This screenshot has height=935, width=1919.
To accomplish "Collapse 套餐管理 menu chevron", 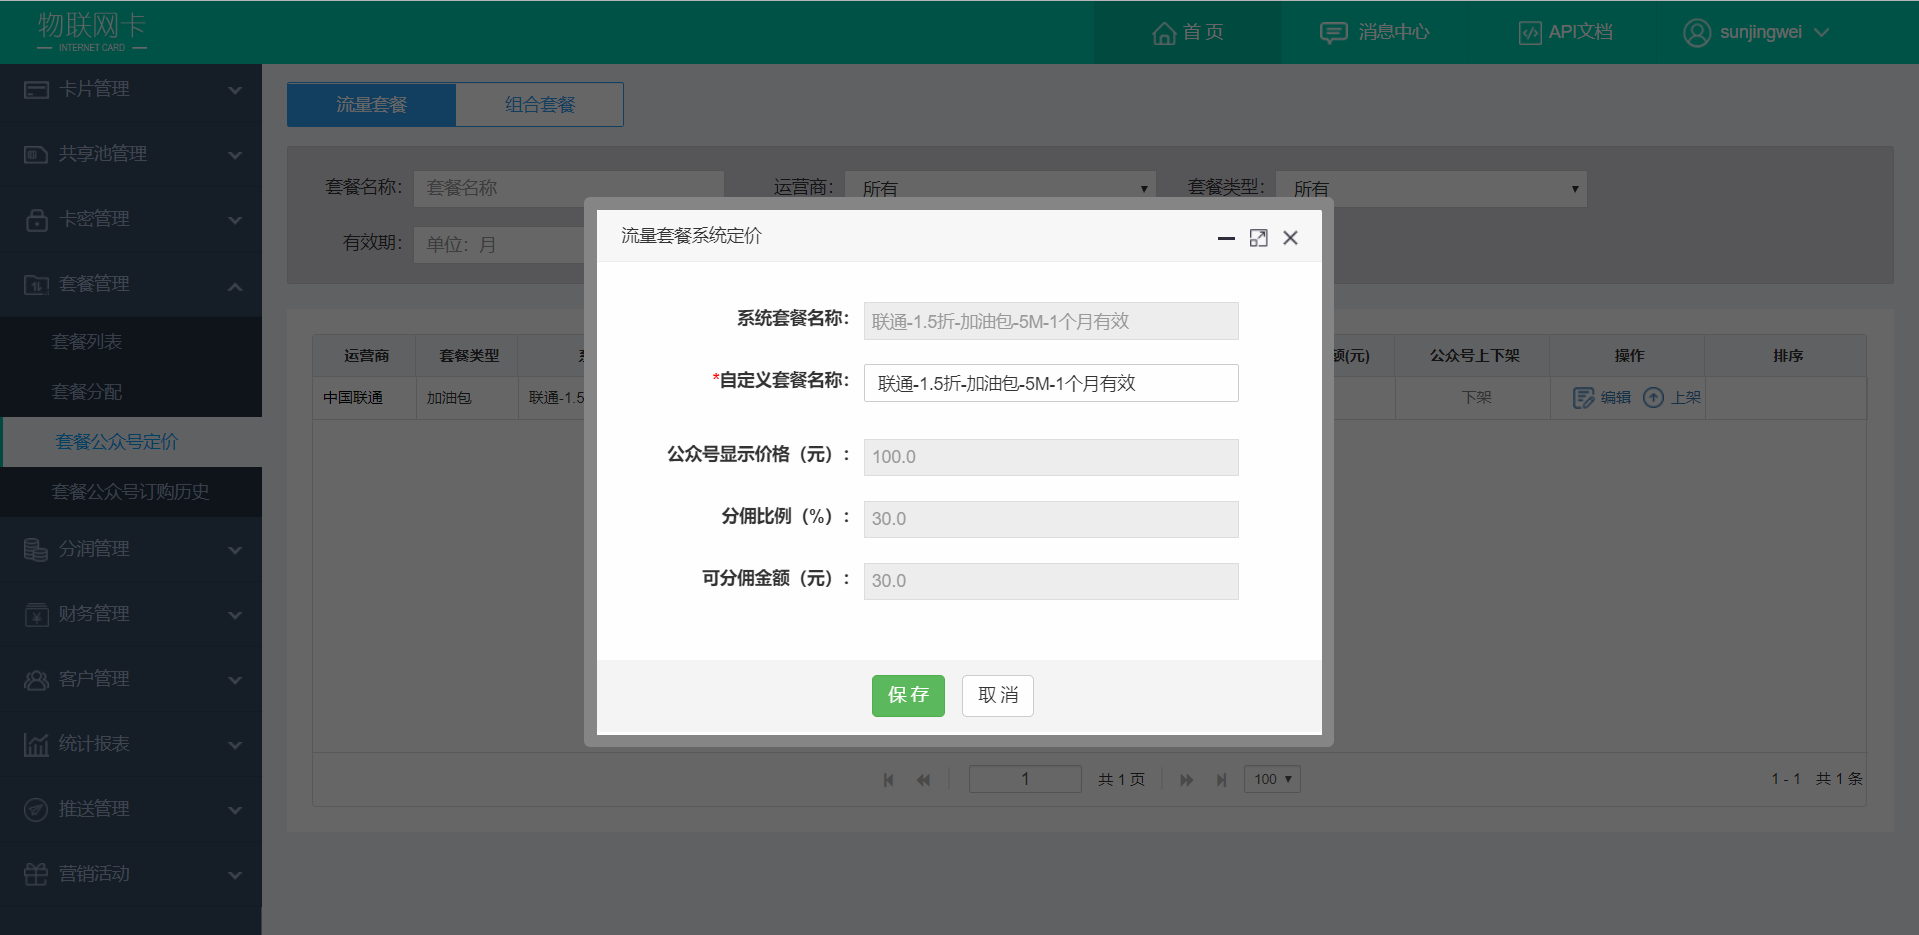I will [235, 287].
